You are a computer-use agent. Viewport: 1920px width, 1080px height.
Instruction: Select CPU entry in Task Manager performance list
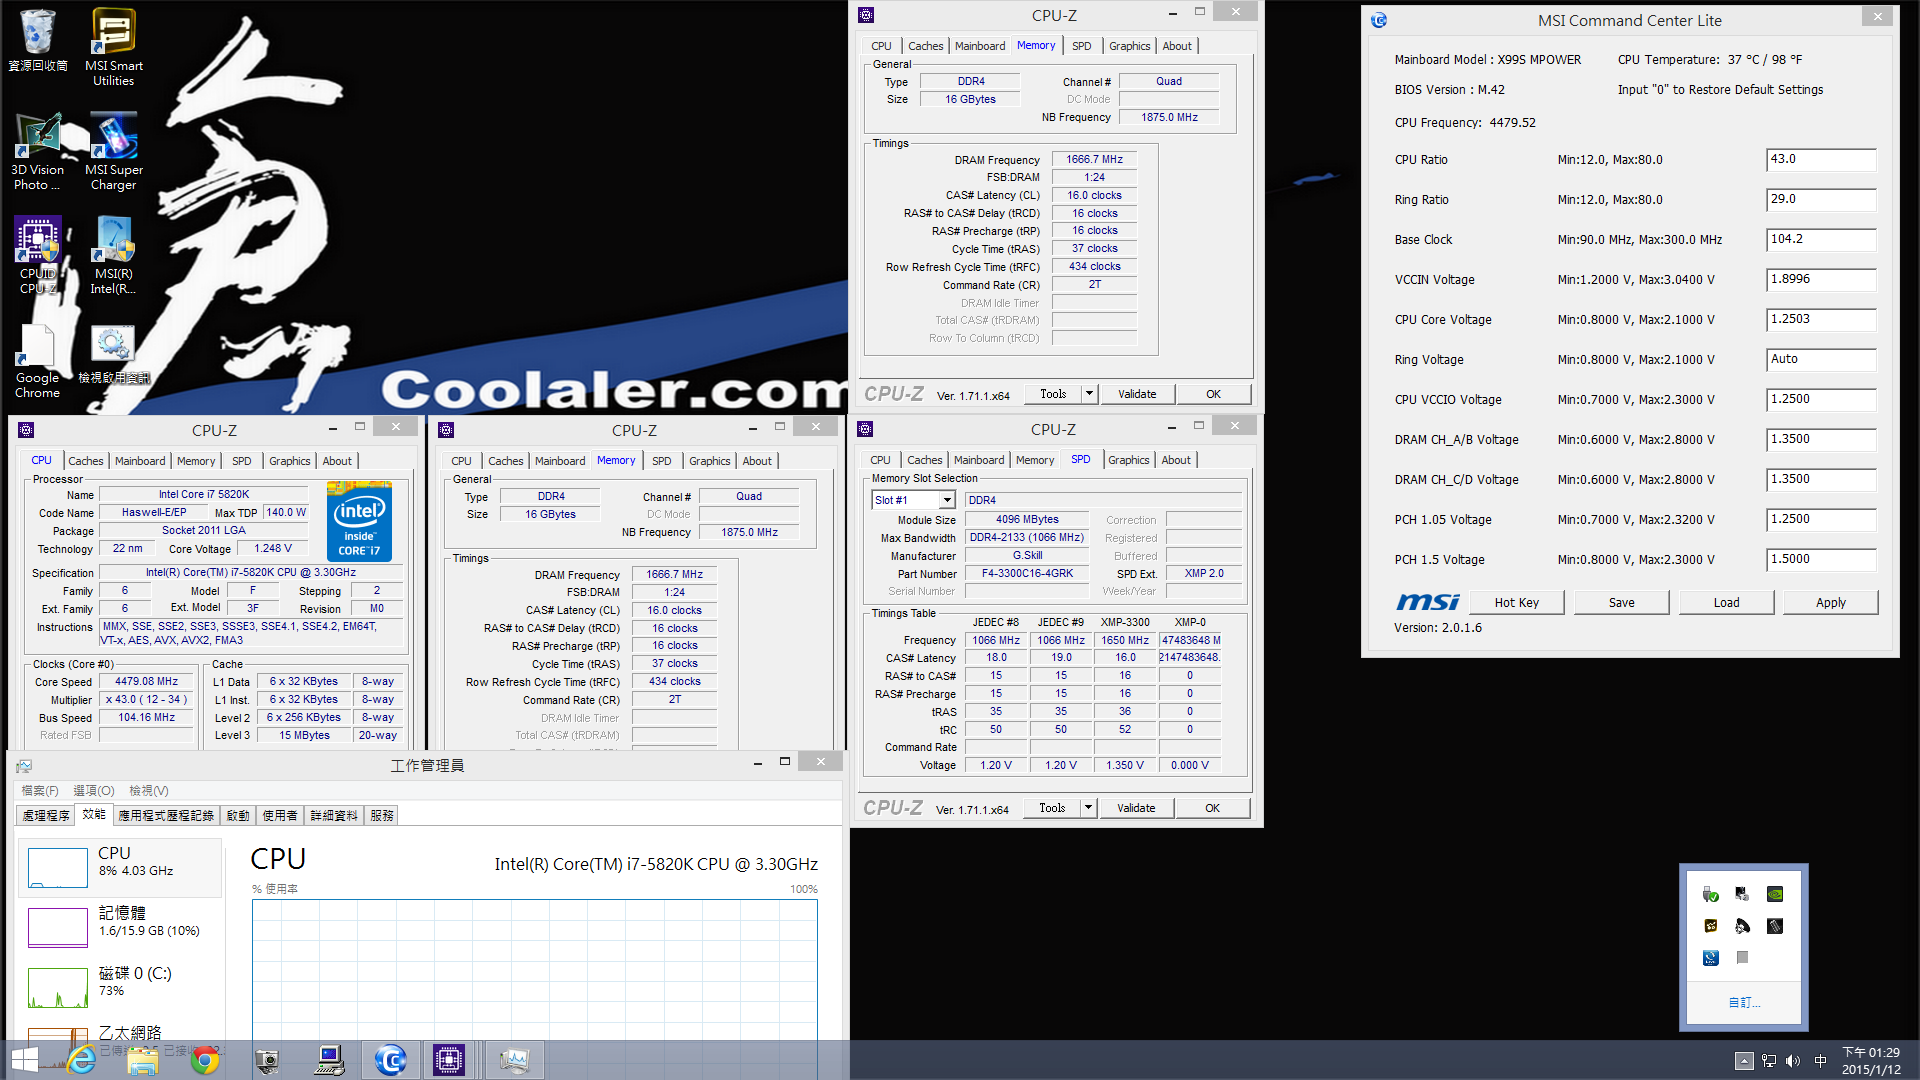(120, 866)
